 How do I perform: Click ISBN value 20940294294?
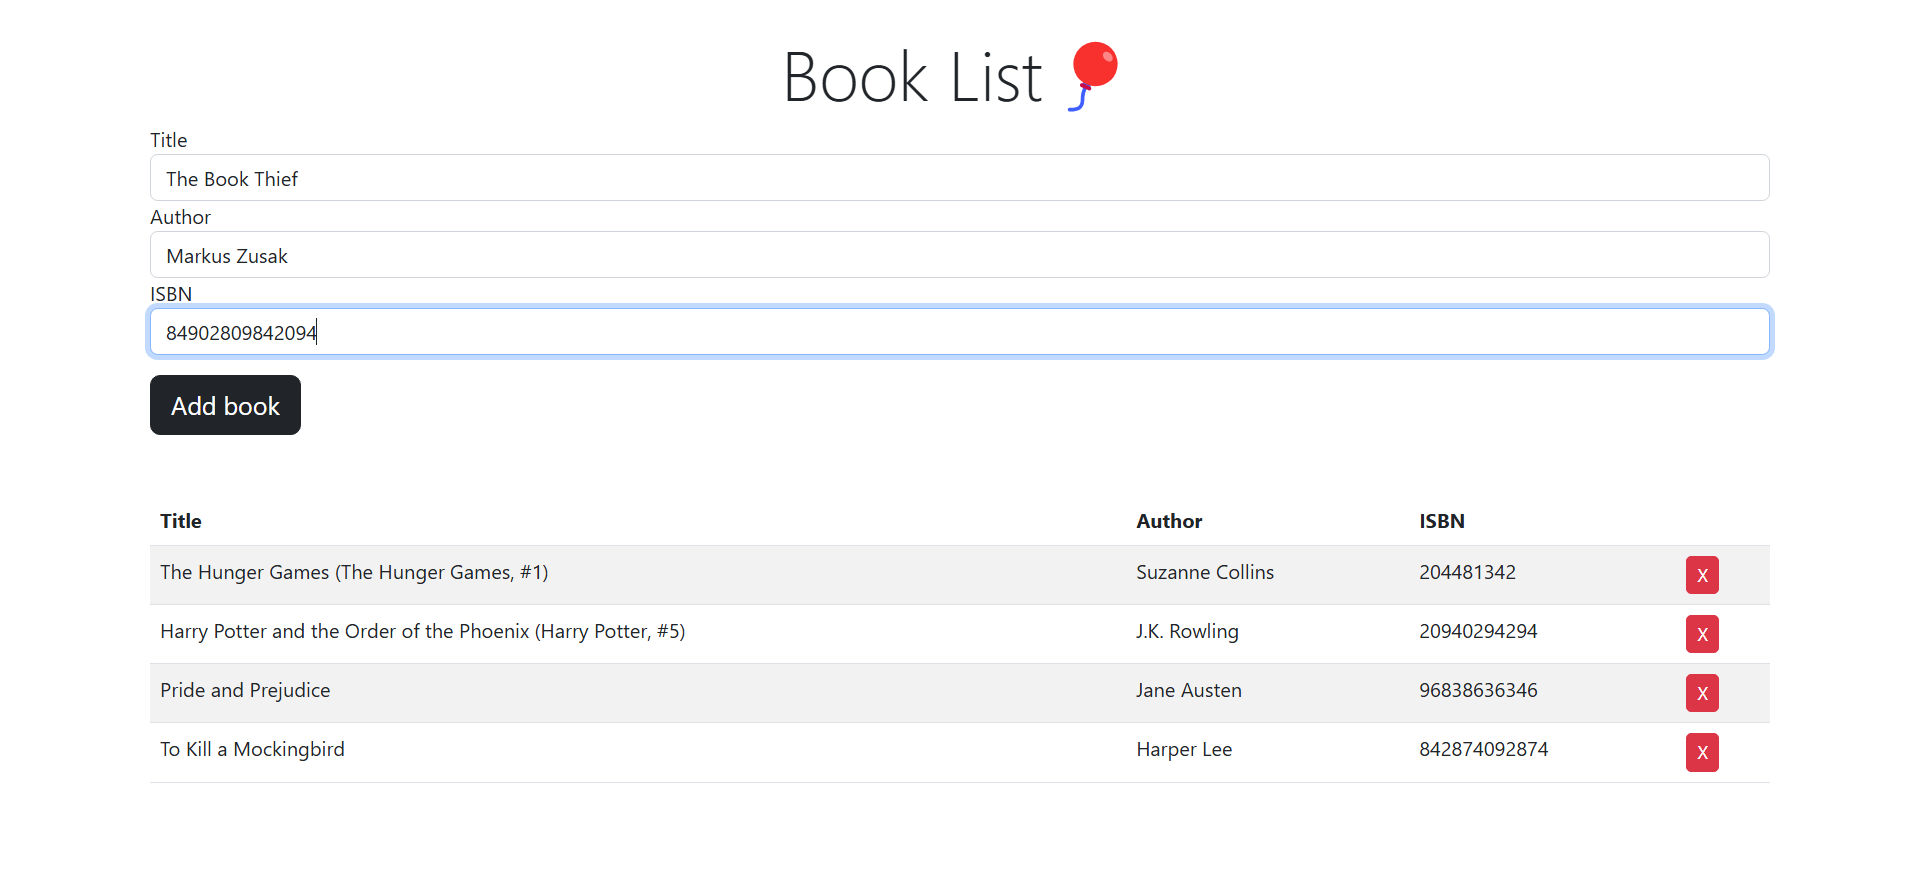point(1478,631)
